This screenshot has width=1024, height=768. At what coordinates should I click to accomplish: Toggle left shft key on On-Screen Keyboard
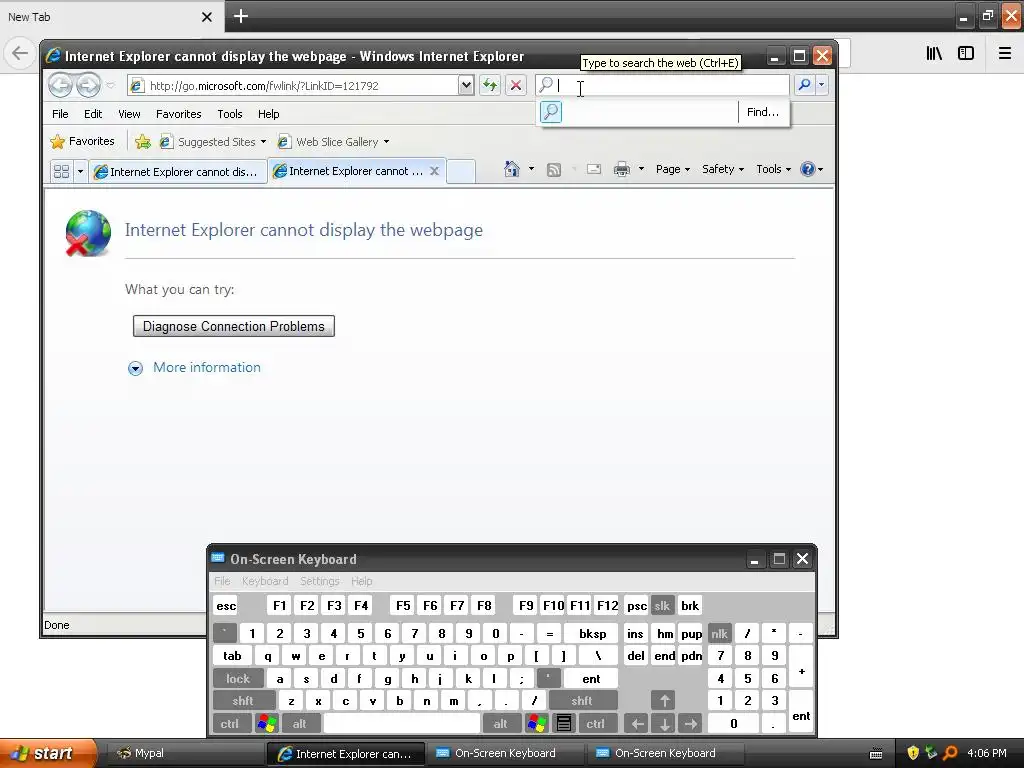point(242,701)
